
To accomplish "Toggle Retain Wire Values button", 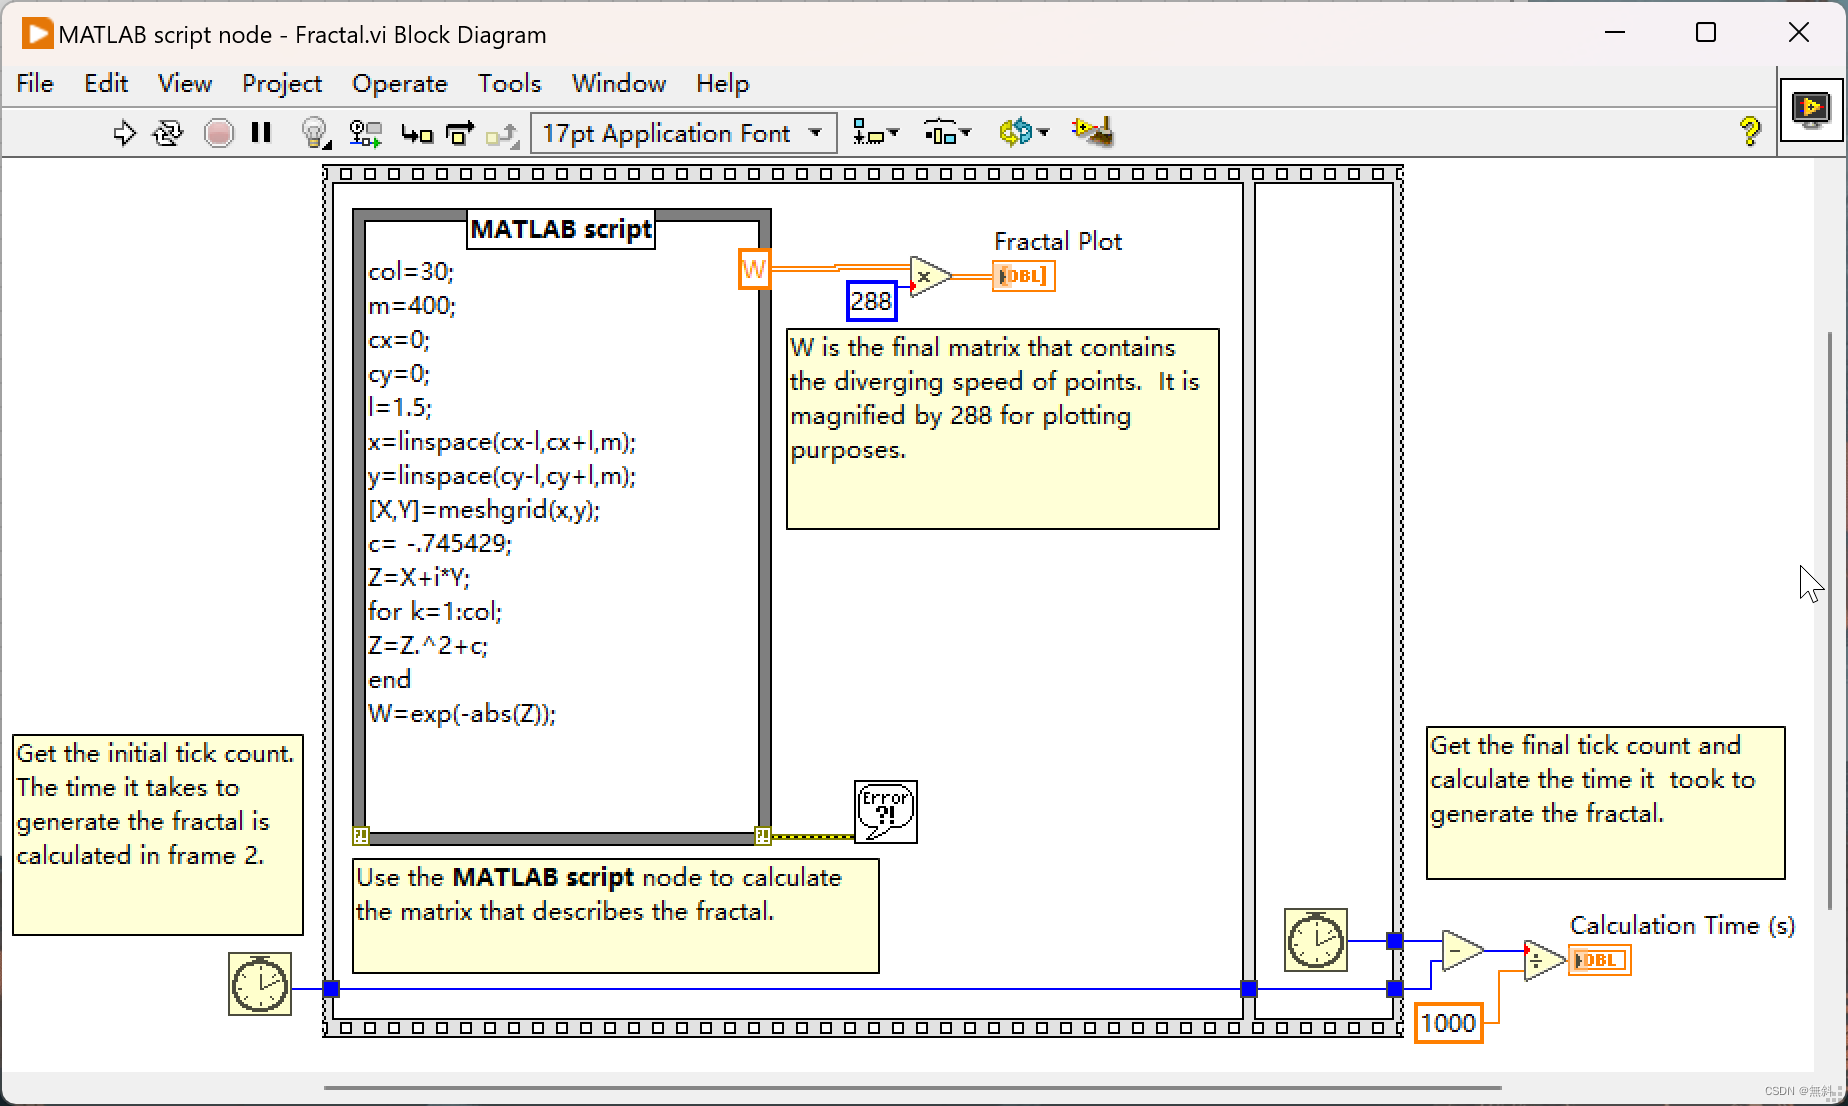I will coord(365,133).
